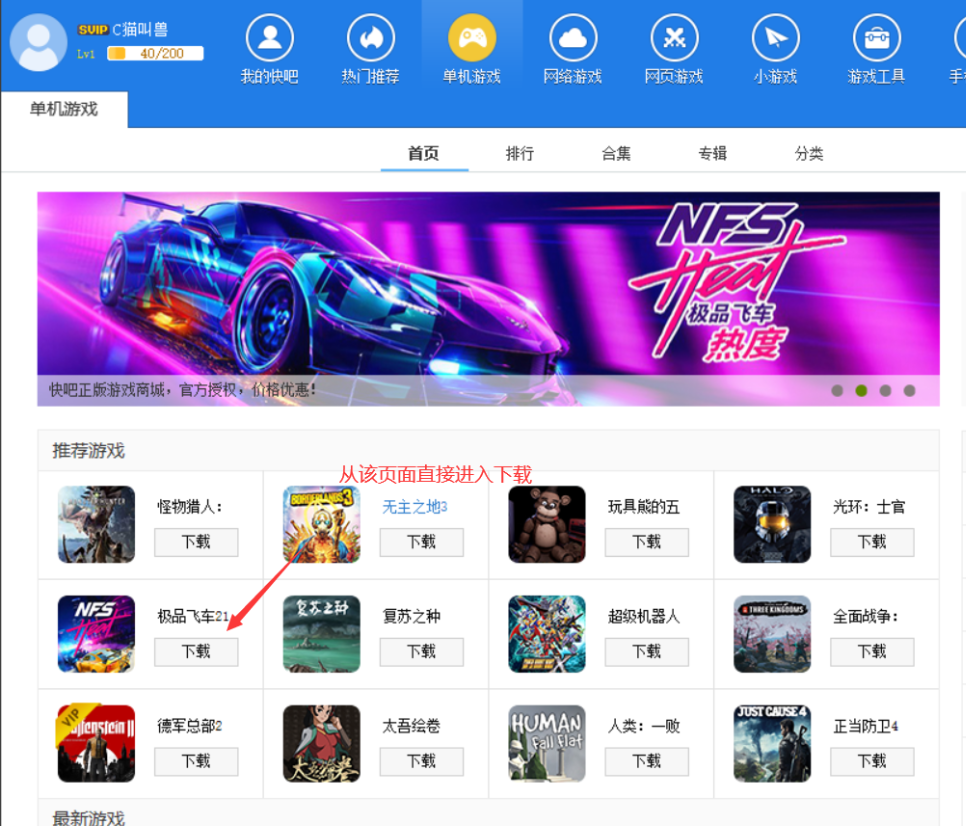The height and width of the screenshot is (826, 966).
Task: Open 怪物猎人: title text
Action: tap(190, 507)
